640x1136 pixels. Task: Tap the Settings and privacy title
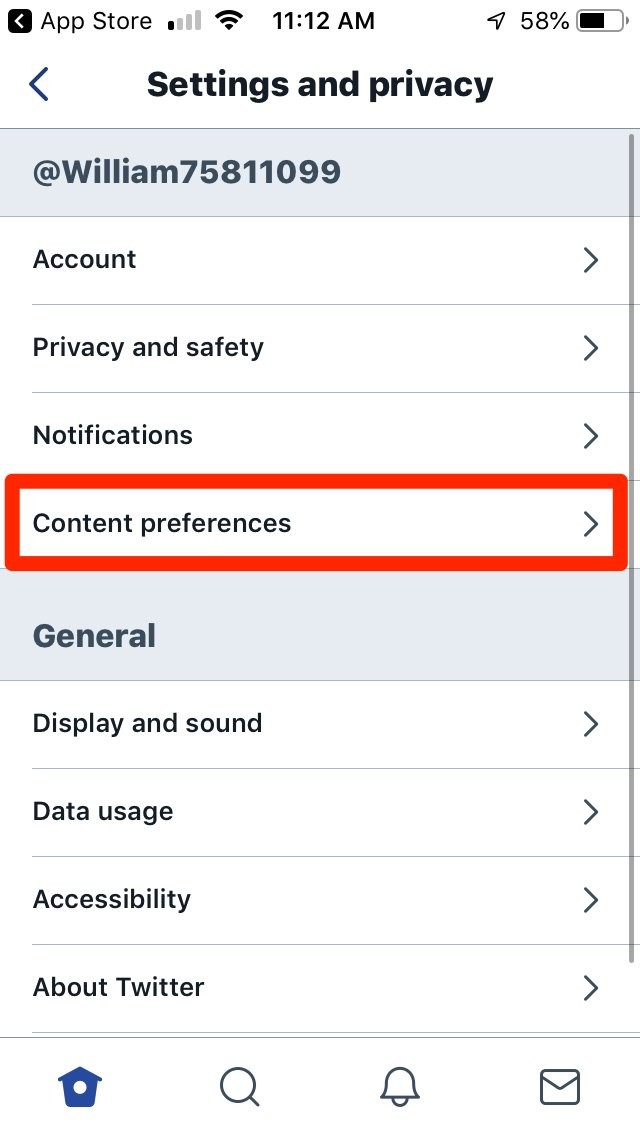320,85
